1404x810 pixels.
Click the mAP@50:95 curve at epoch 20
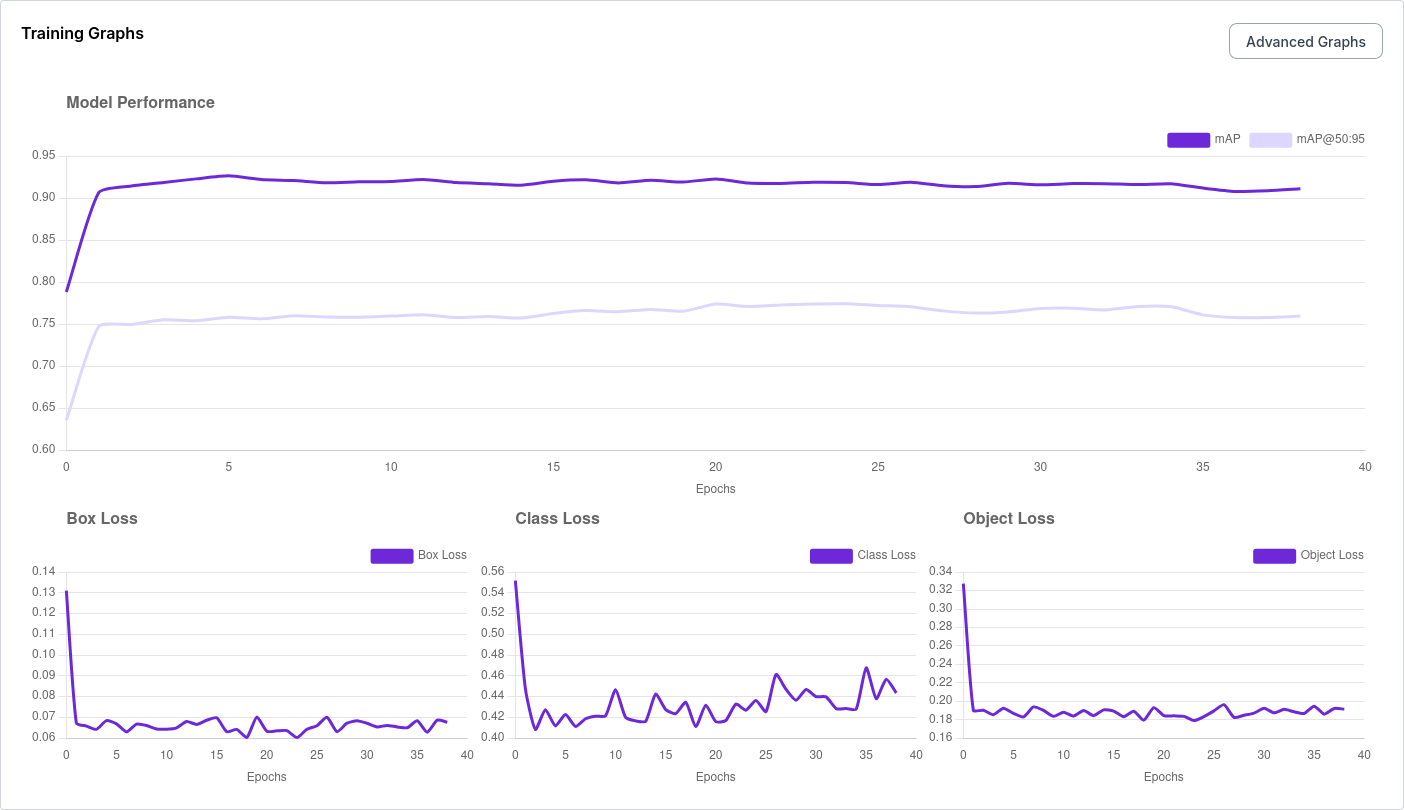coord(716,304)
